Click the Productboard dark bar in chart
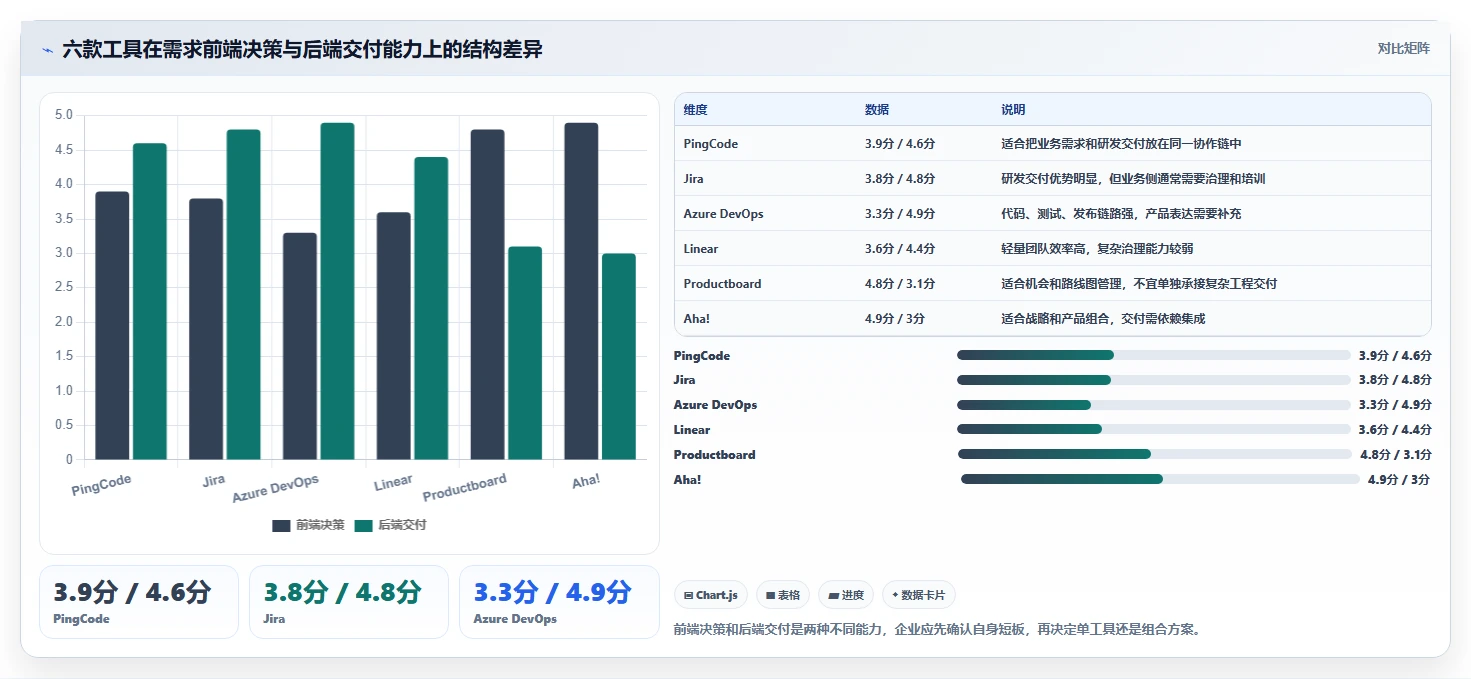 pyautogui.click(x=488, y=295)
